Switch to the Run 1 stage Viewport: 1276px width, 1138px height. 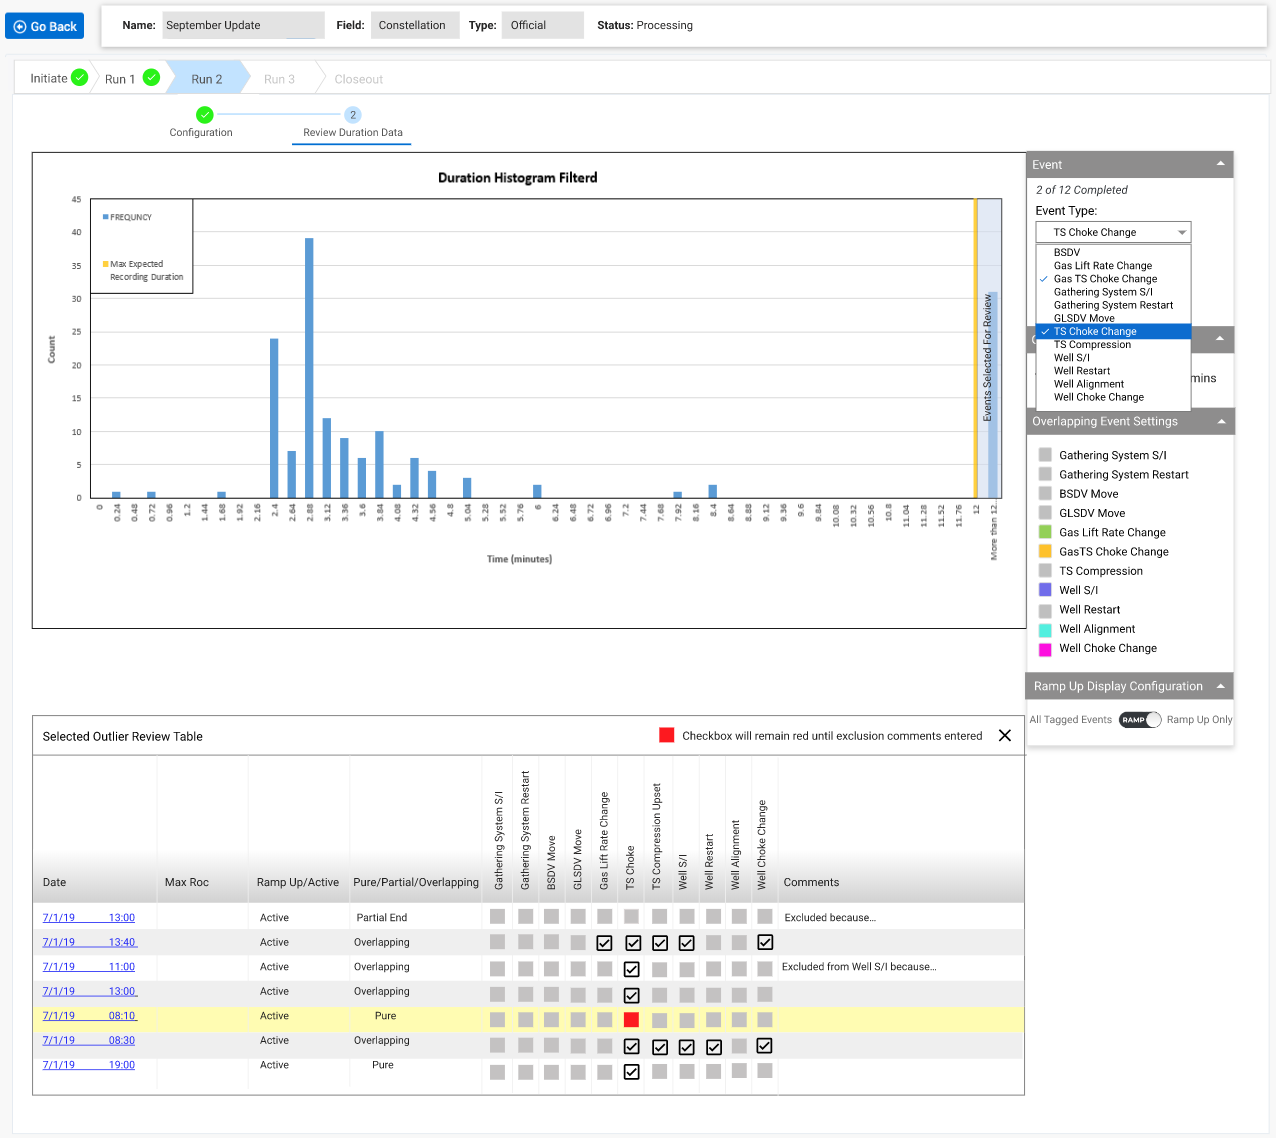(x=120, y=79)
